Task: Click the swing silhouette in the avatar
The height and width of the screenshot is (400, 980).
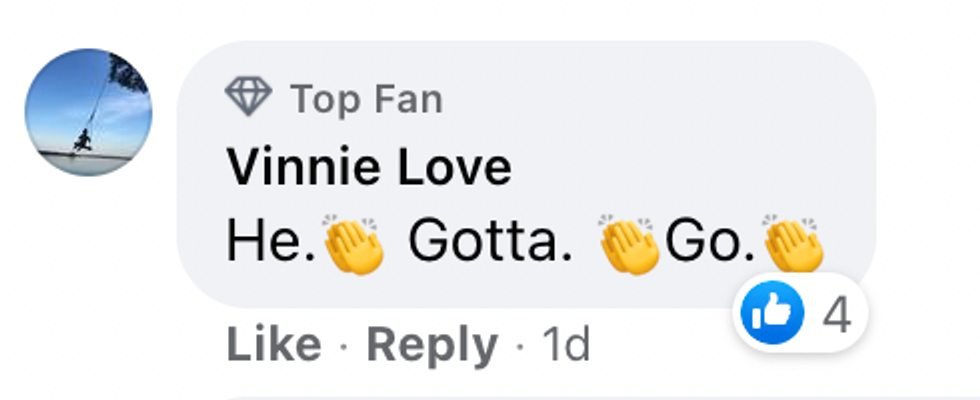Action: tap(81, 140)
